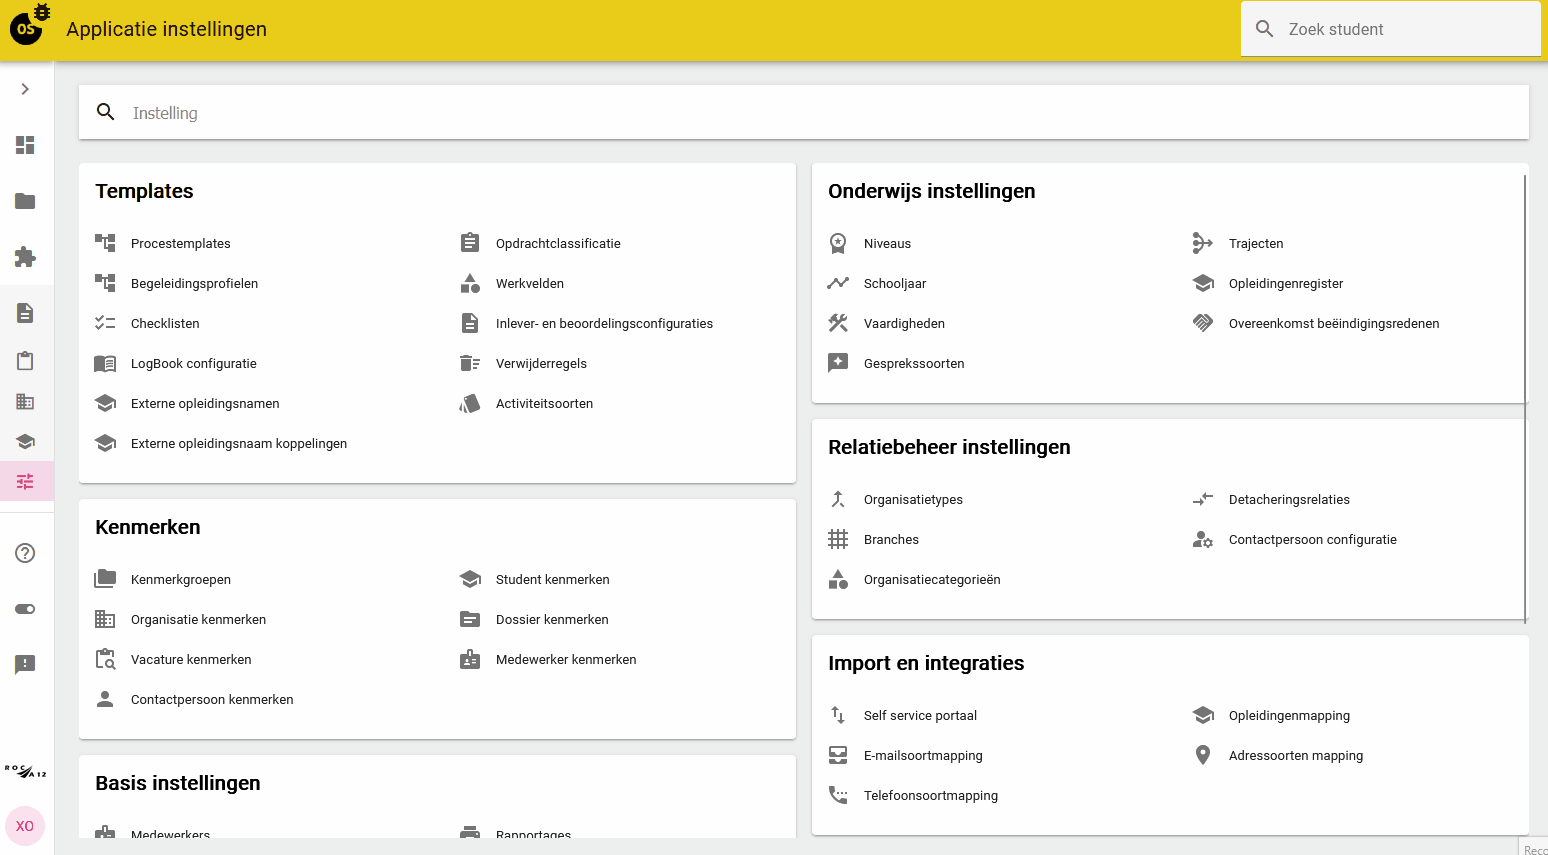1548x855 pixels.
Task: Click the Vaardigheden tools icon
Action: 838,323
